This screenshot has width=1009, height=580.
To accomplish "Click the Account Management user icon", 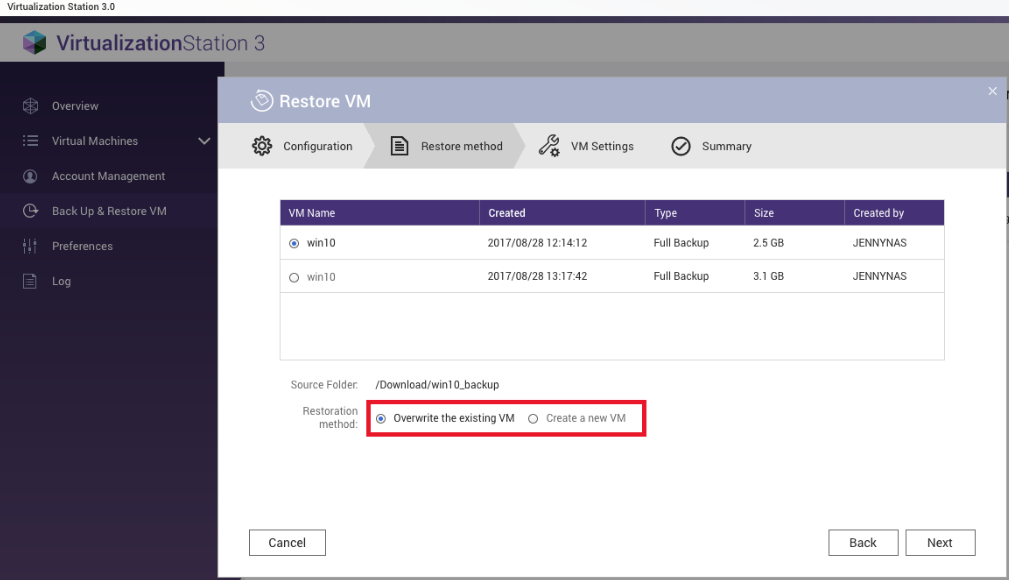I will point(30,176).
